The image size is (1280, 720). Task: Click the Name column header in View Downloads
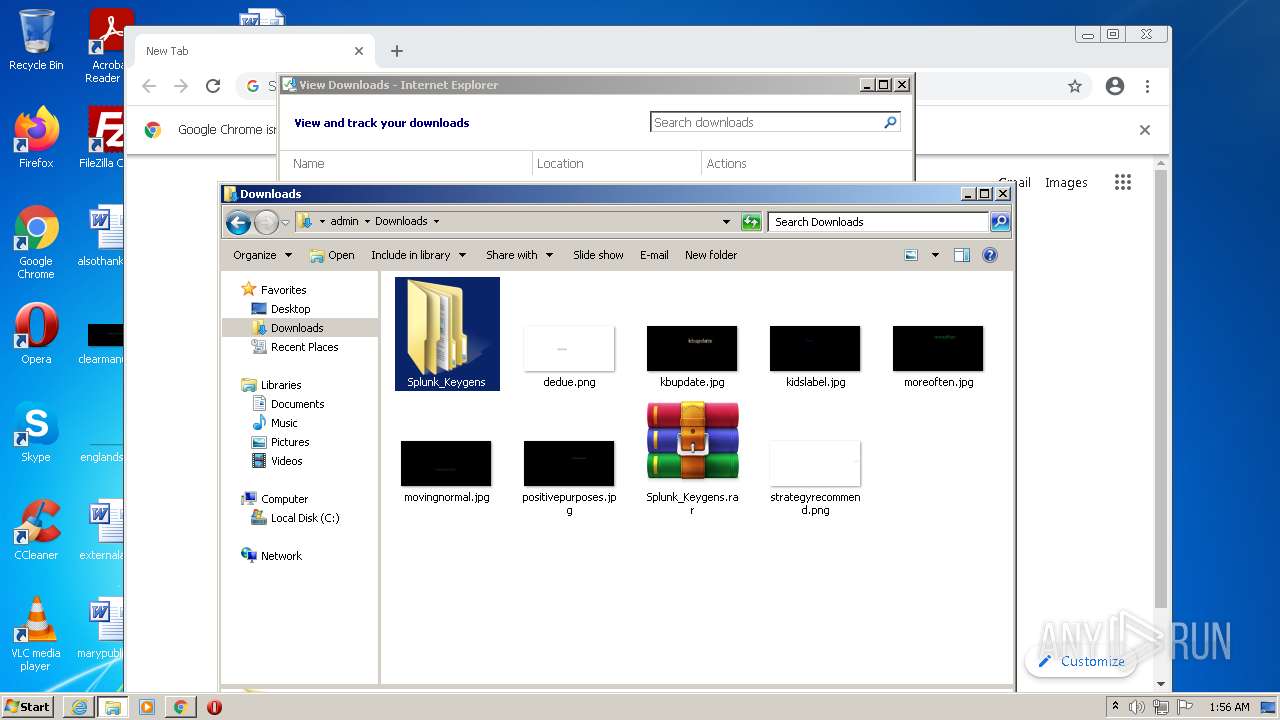[308, 163]
